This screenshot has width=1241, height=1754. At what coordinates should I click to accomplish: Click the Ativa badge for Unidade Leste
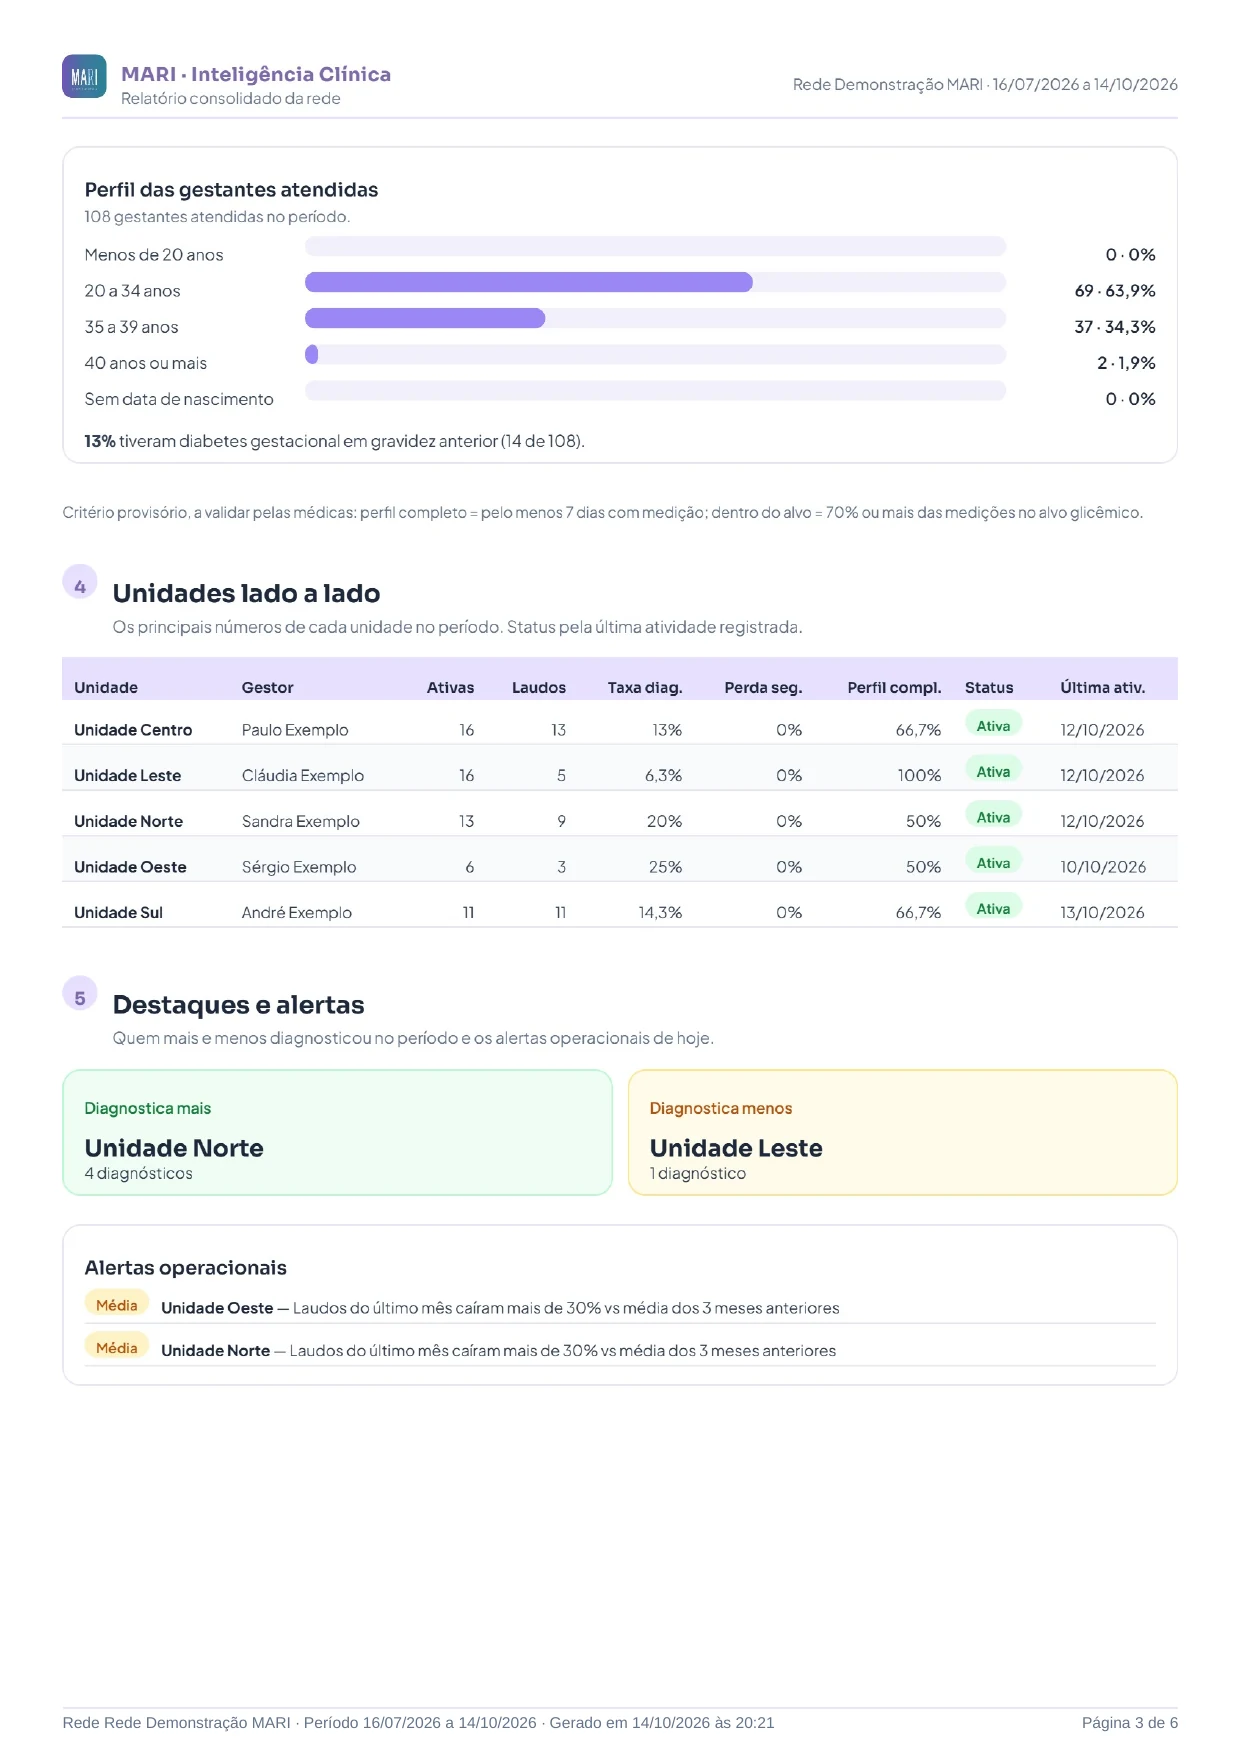coord(993,772)
